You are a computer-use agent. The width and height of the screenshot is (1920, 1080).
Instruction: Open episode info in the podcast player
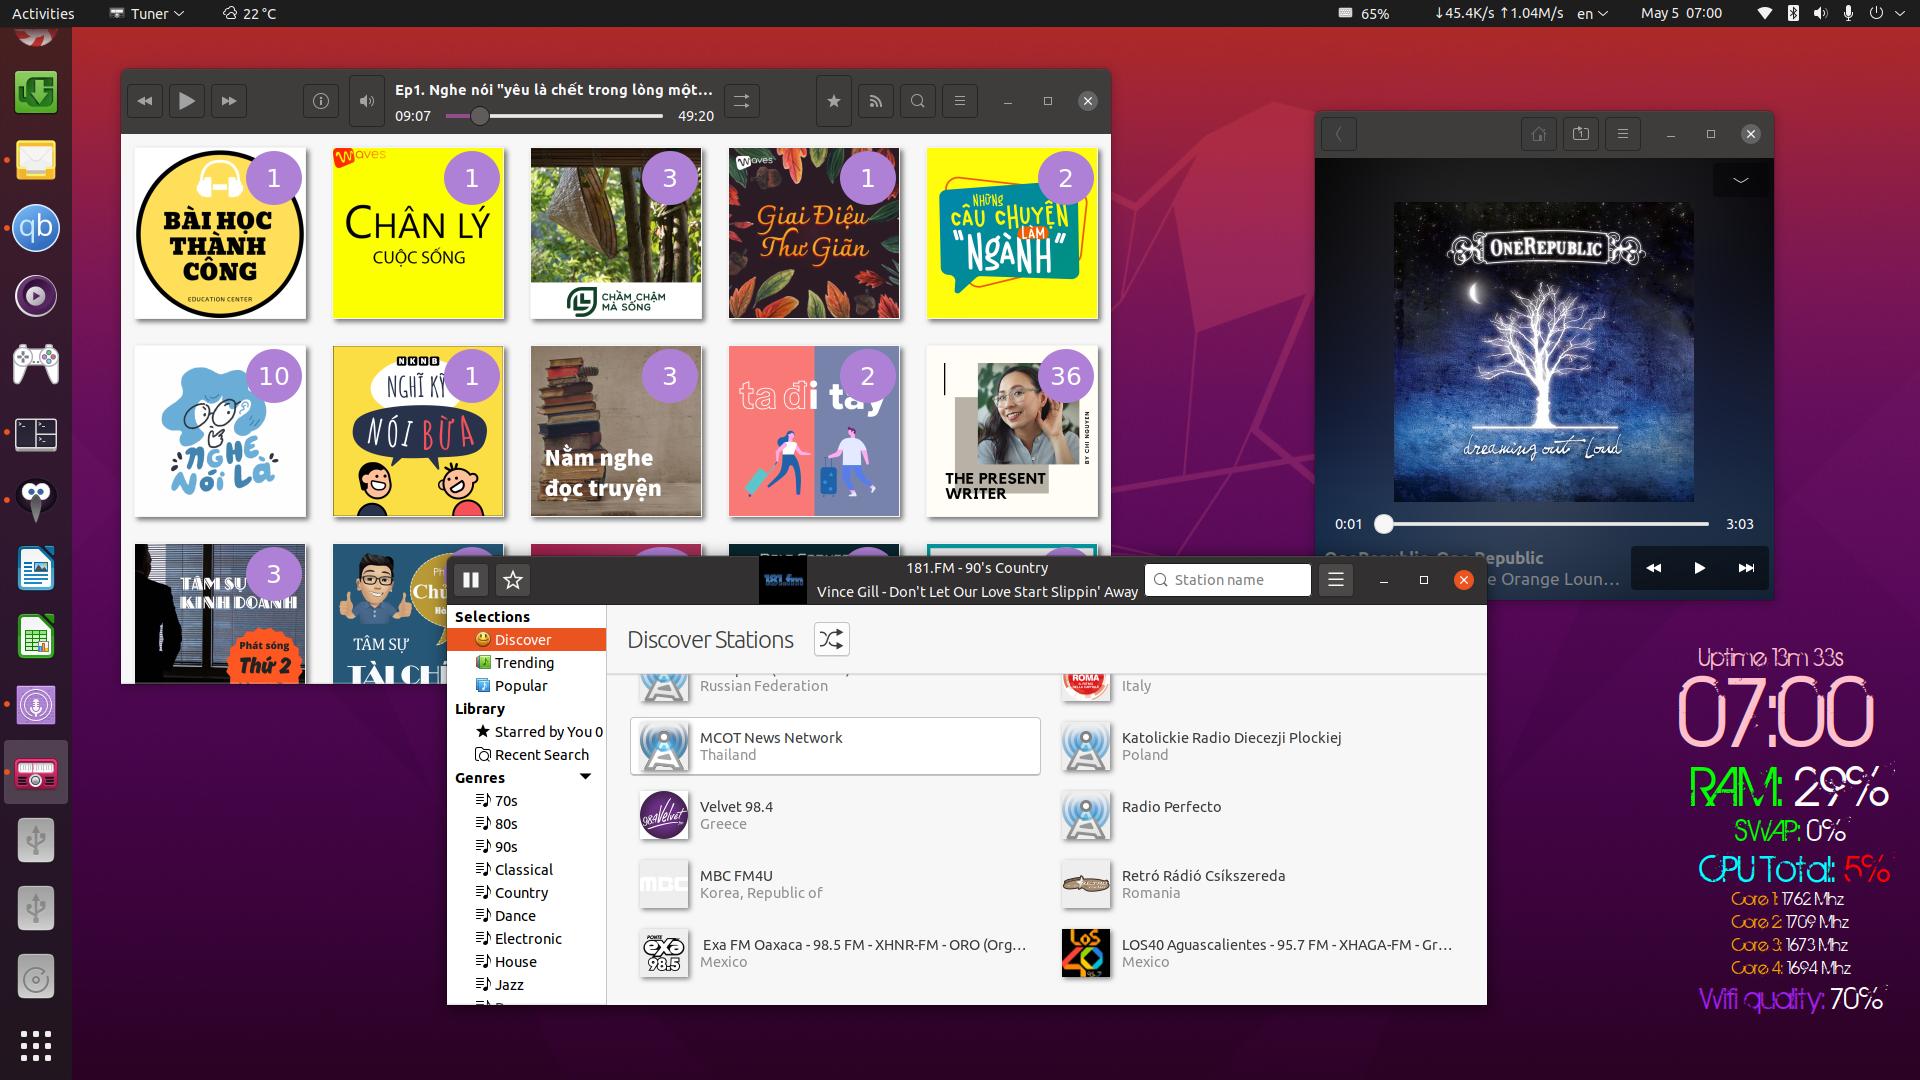point(321,101)
